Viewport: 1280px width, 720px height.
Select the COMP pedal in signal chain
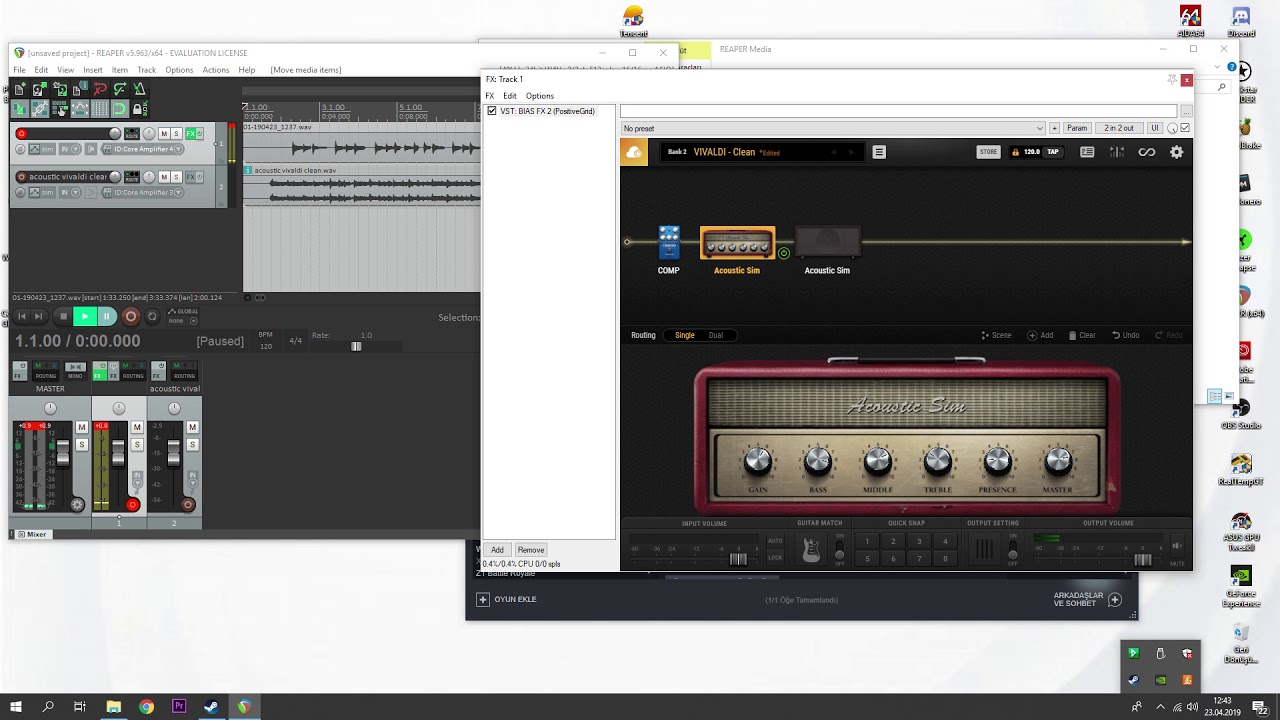click(x=669, y=243)
